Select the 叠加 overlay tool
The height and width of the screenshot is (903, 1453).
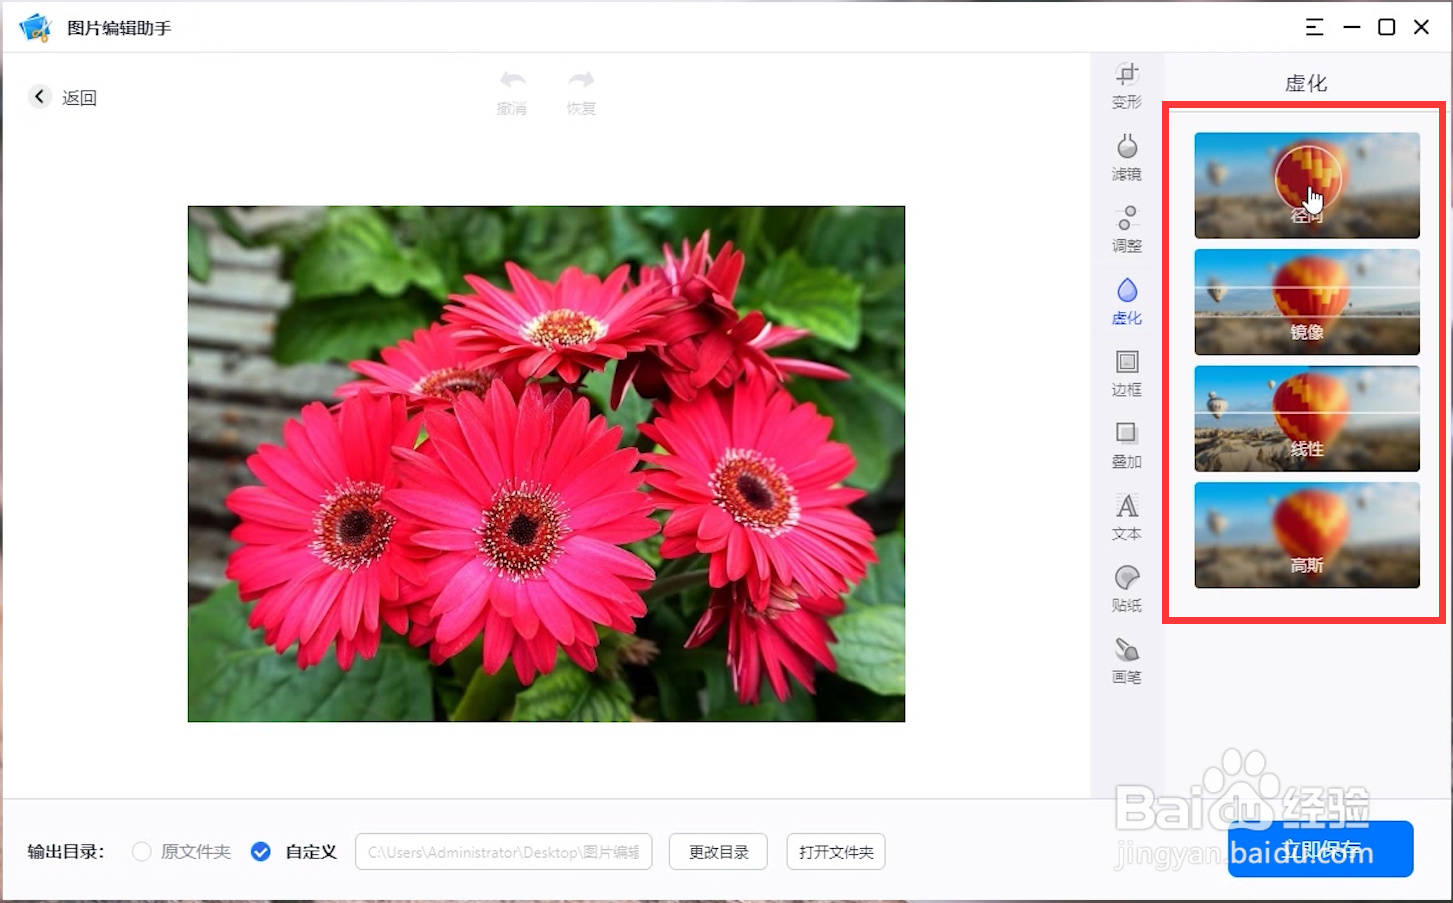pos(1126,445)
